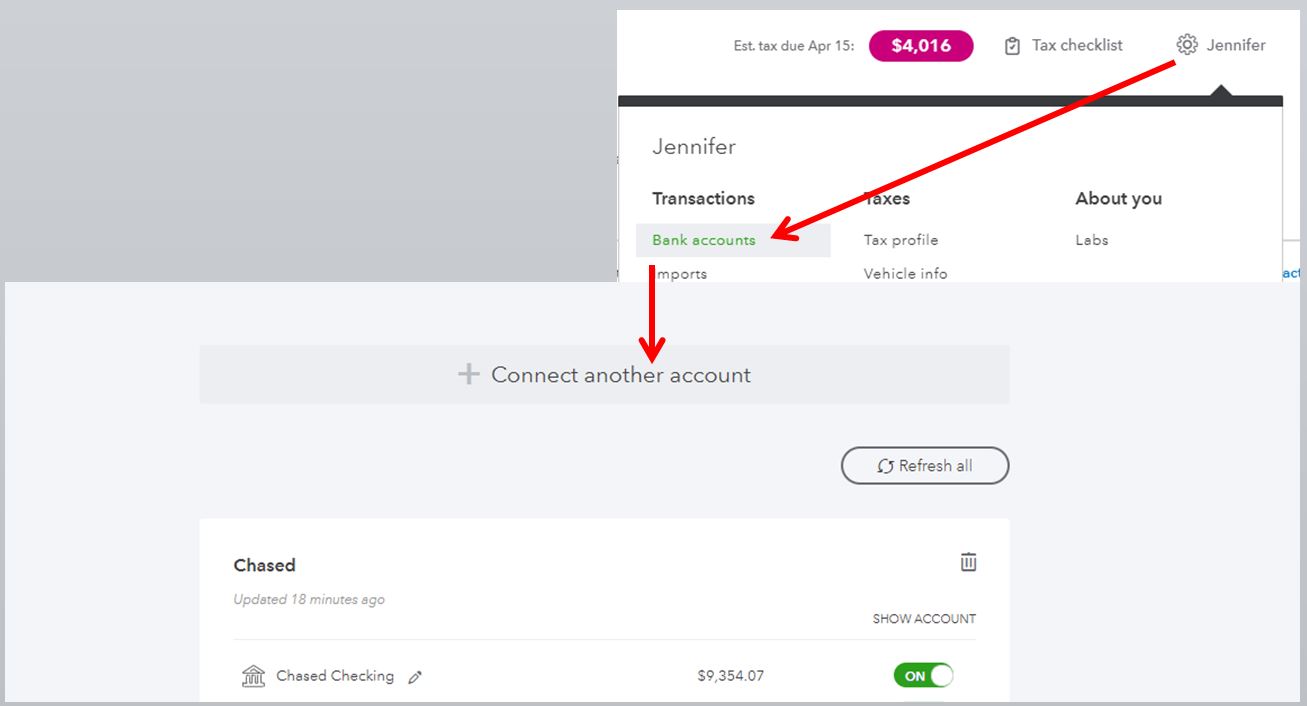
Task: Click the $4,016 estimated tax badge
Action: coord(921,46)
